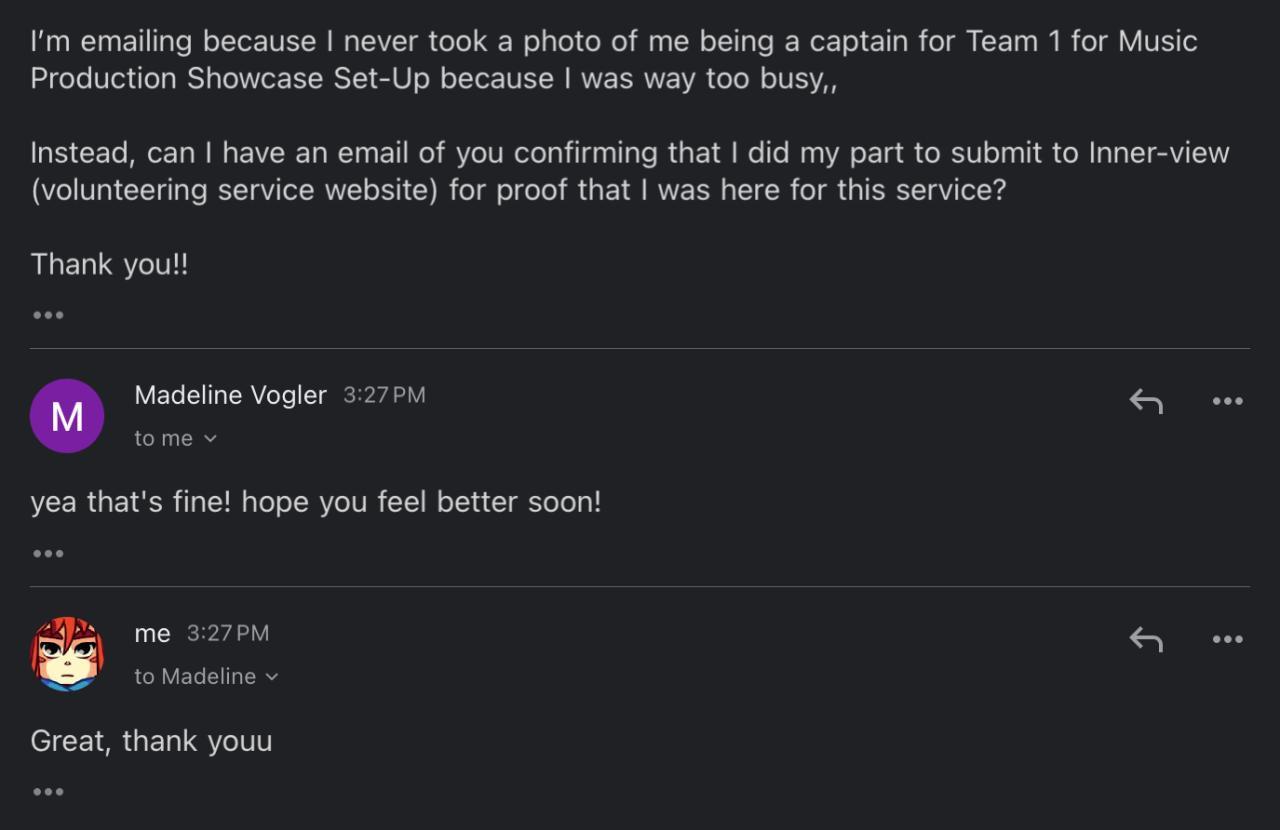
Task: Show trimmed content under "Great, thank youu"
Action: point(48,792)
